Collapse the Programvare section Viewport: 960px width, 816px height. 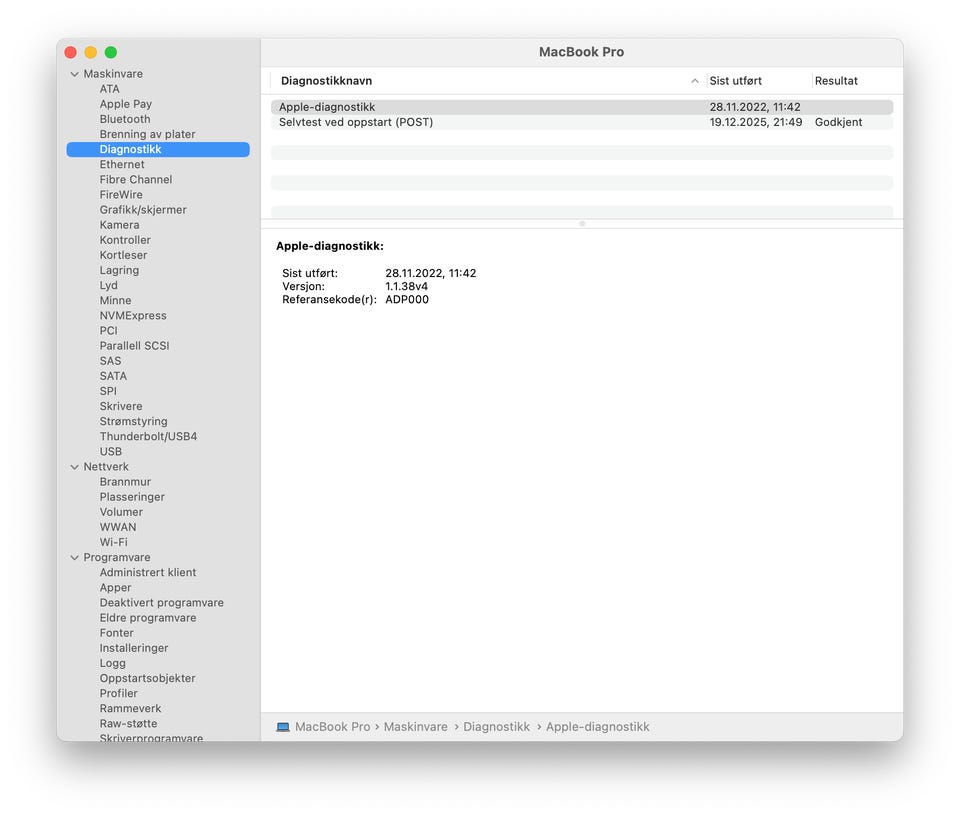tap(74, 558)
